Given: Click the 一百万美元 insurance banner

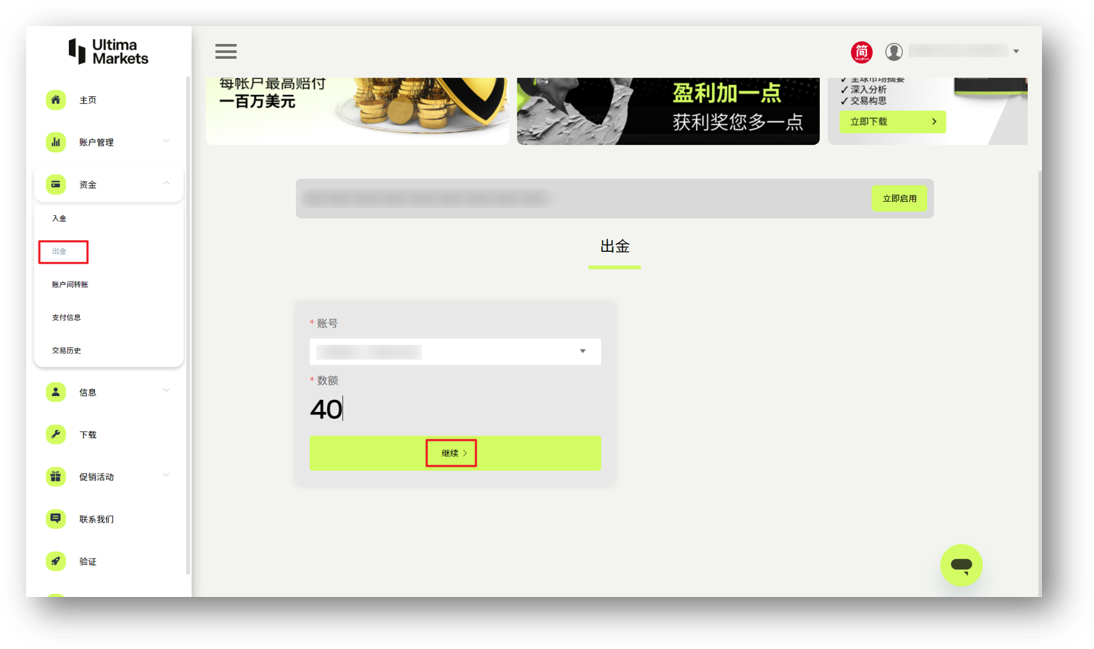Looking at the screenshot, I should coord(357,111).
